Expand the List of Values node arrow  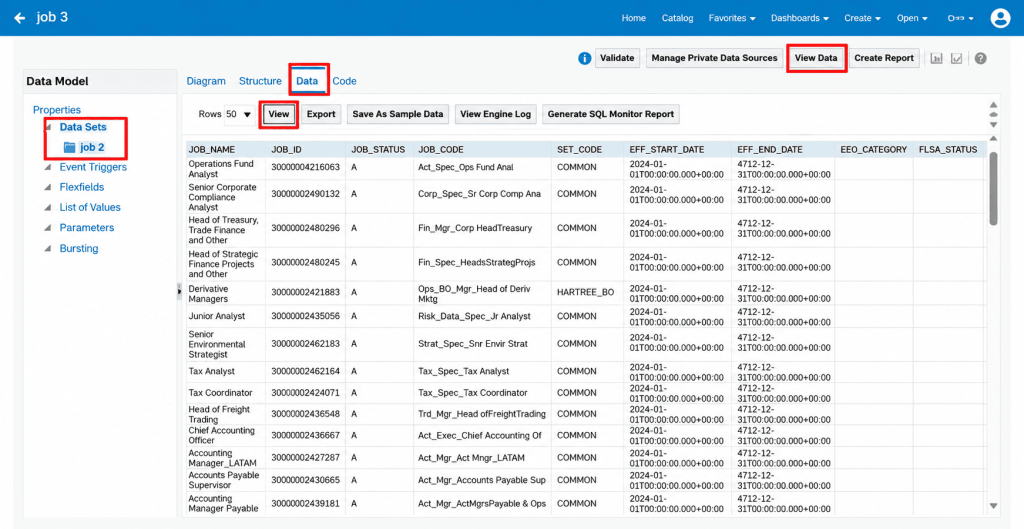tap(47, 208)
